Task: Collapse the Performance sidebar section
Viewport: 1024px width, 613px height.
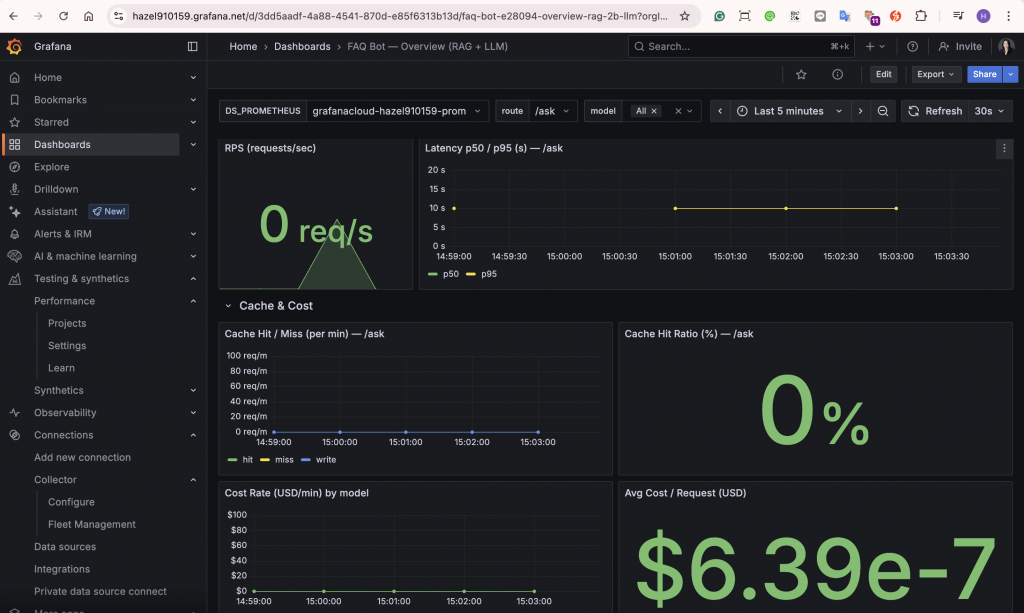Action: click(193, 301)
